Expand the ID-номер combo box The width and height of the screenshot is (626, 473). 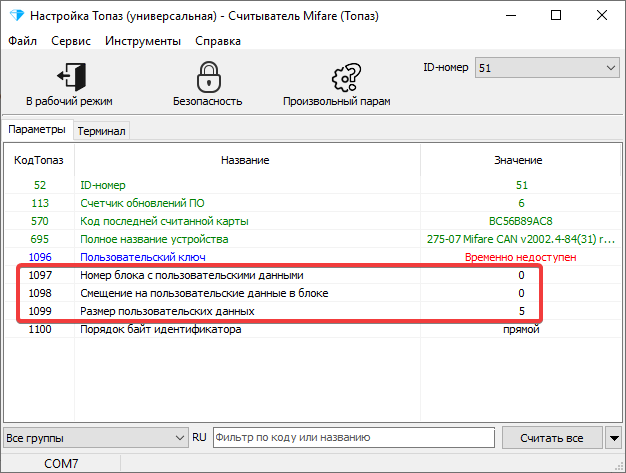pos(547,67)
